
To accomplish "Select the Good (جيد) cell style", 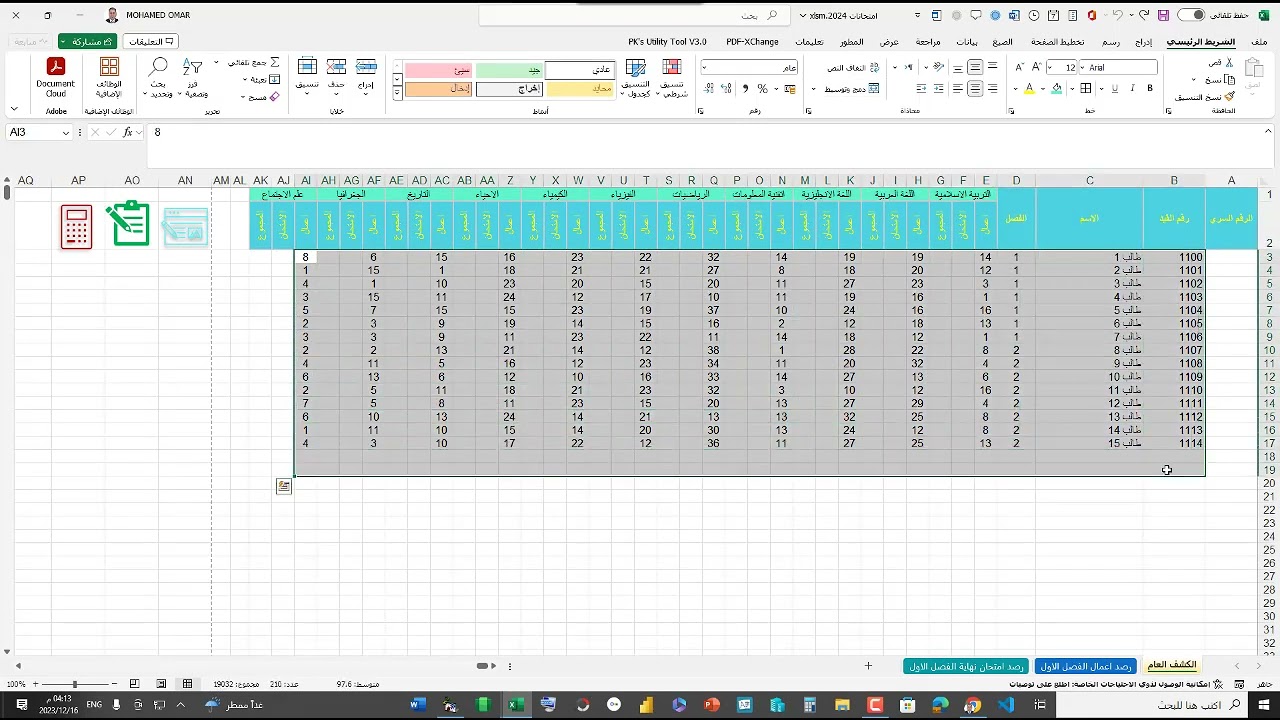I will pos(509,70).
